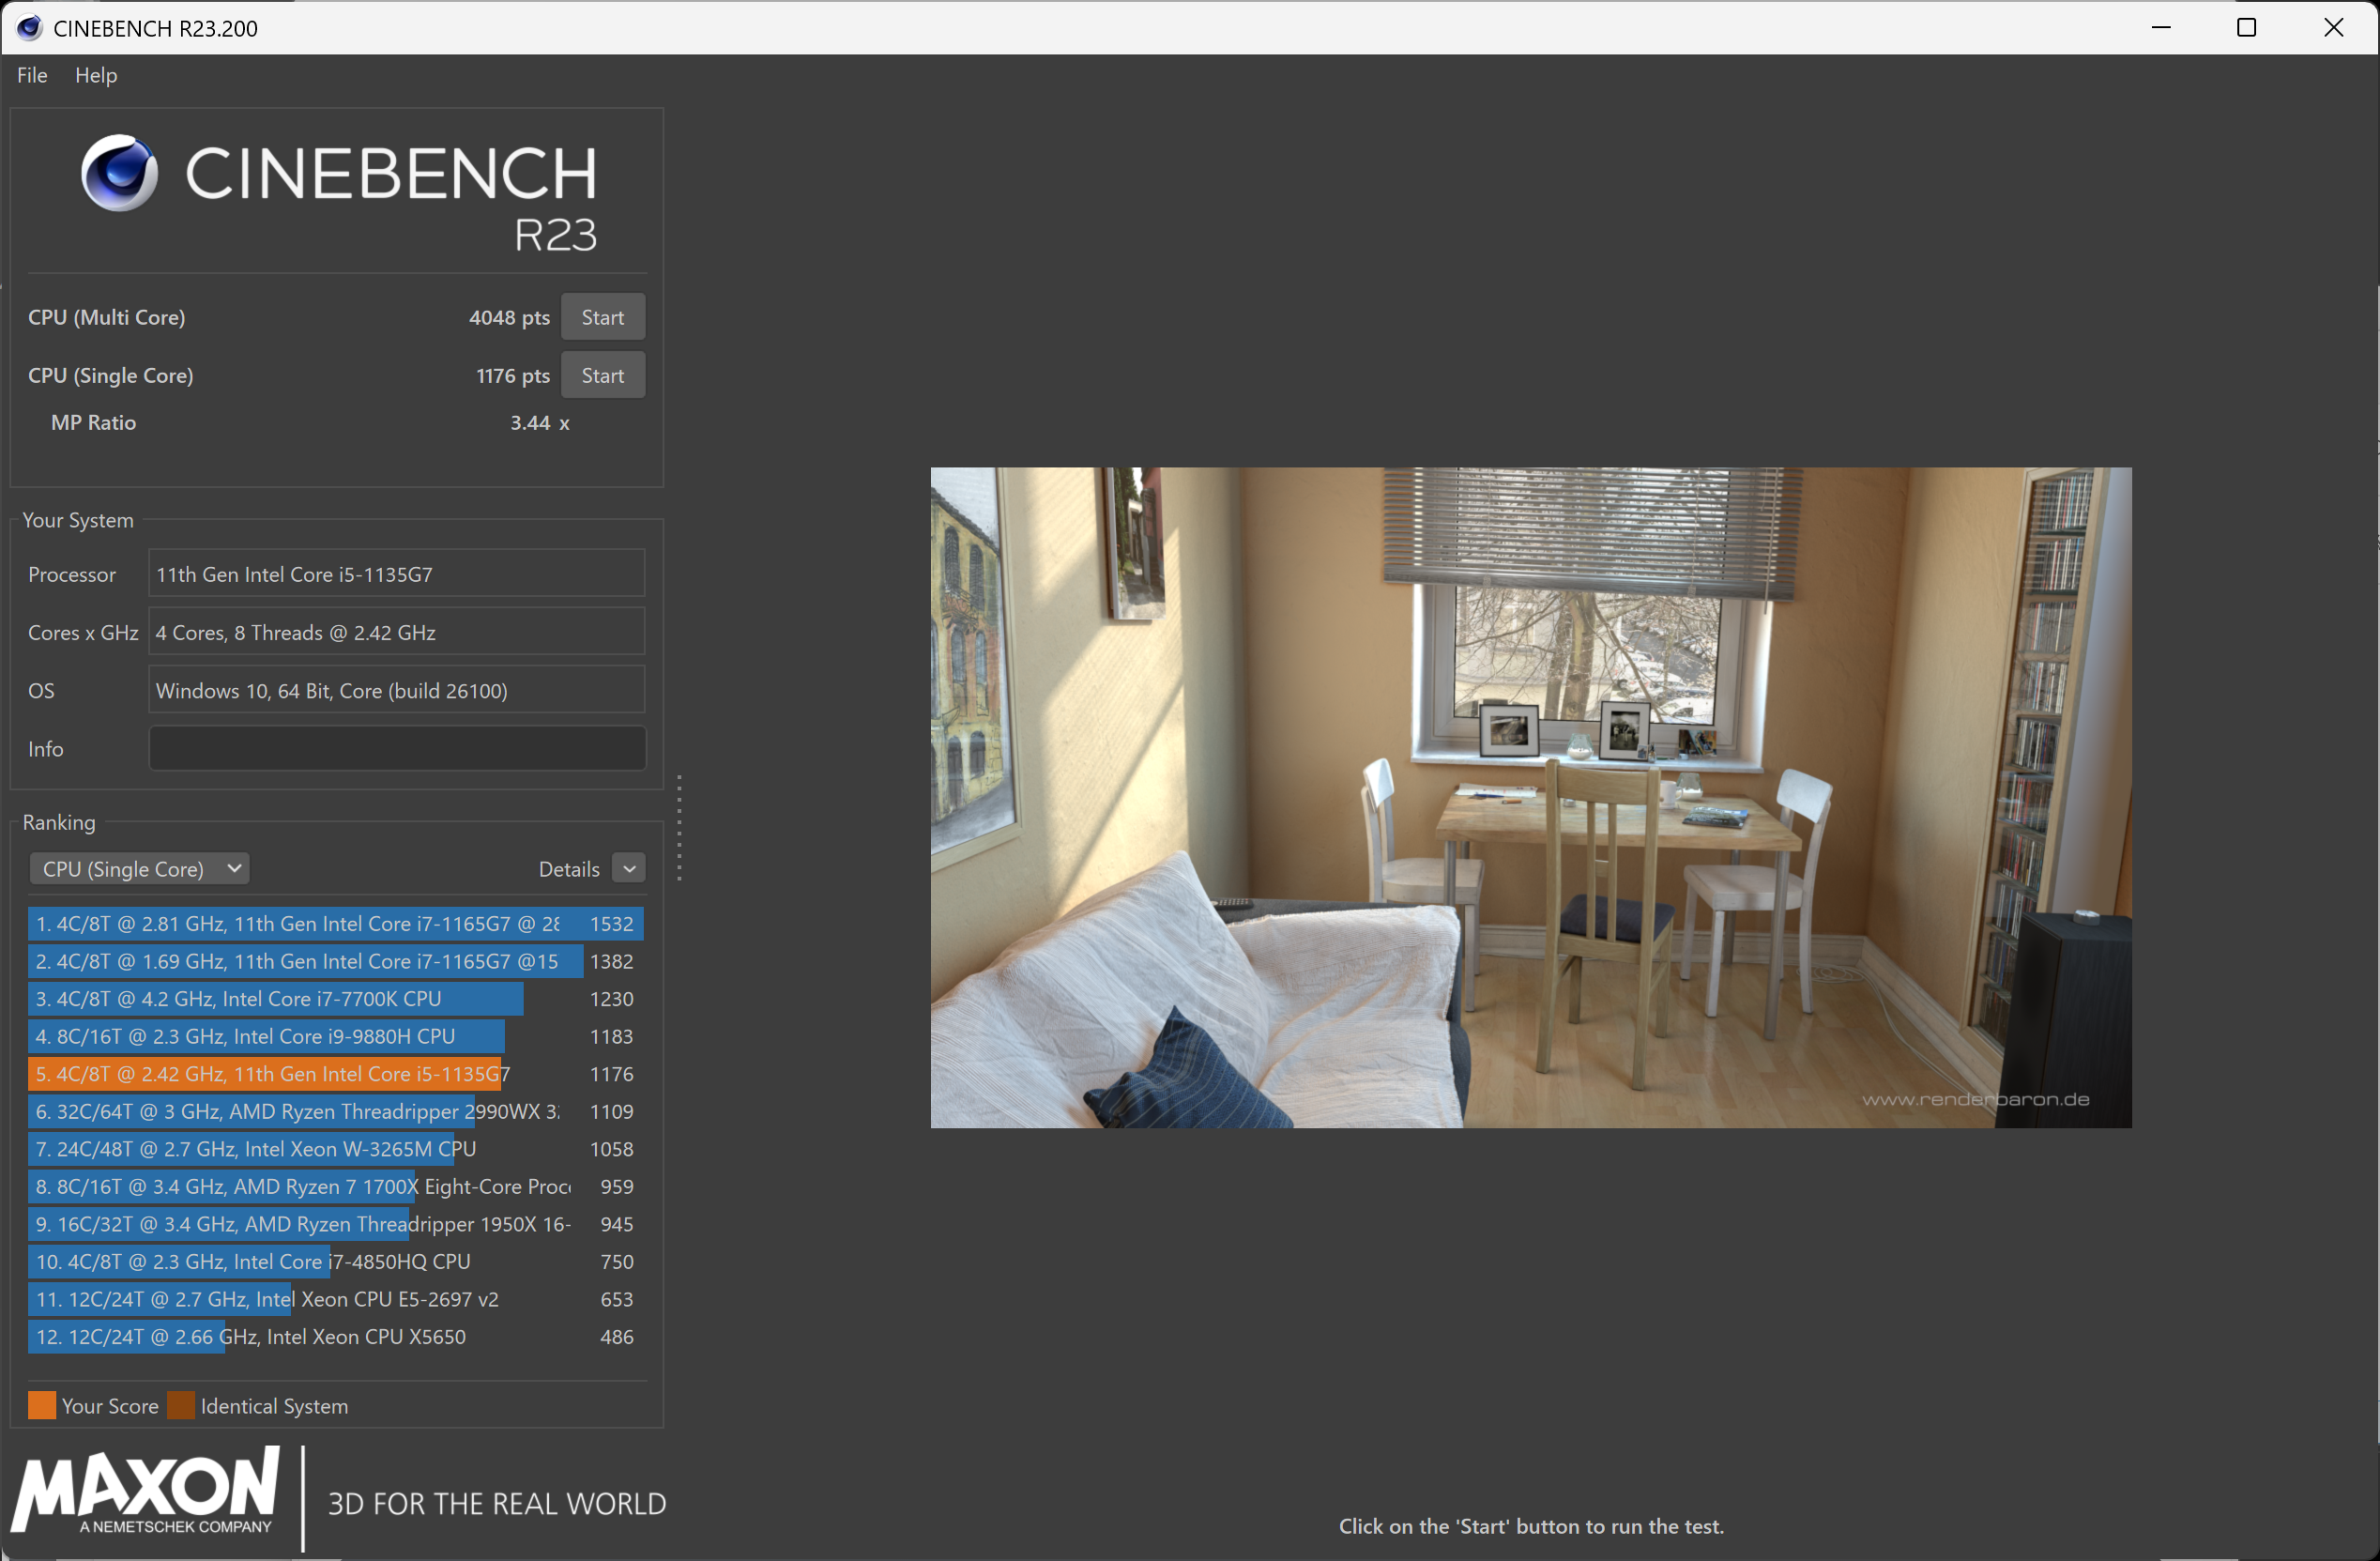This screenshot has height=1561, width=2380.
Task: Click the orange Your Score legend swatch
Action: coord(42,1405)
